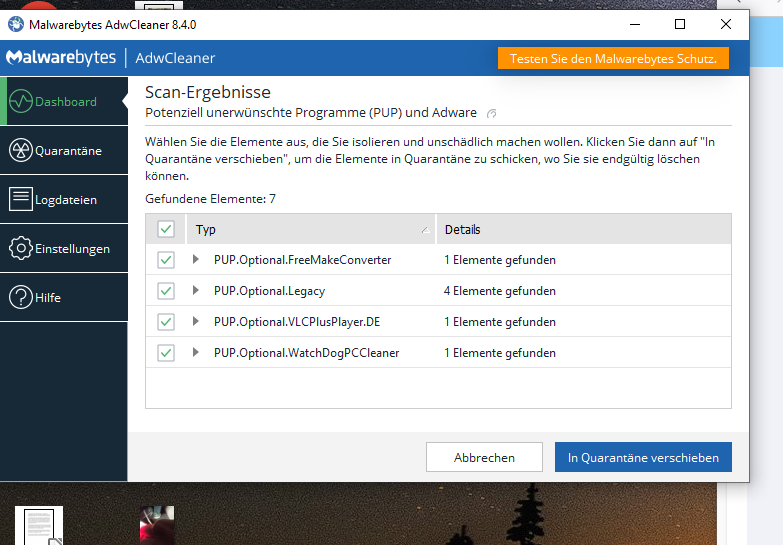This screenshot has height=545, width=783.
Task: Open the Quarantäne sidebar section
Action: click(x=64, y=150)
